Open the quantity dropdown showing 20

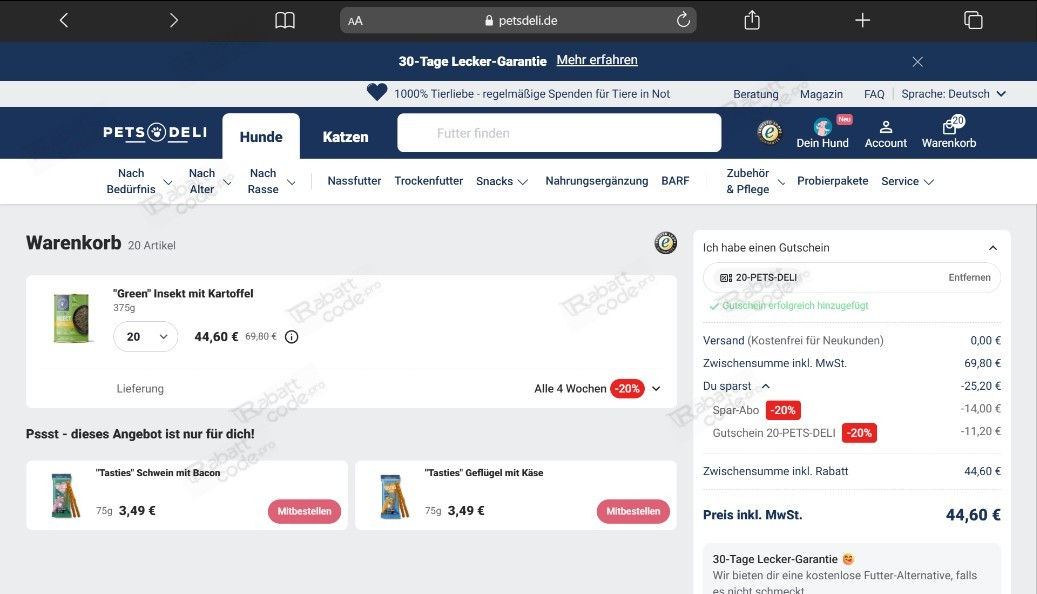145,337
